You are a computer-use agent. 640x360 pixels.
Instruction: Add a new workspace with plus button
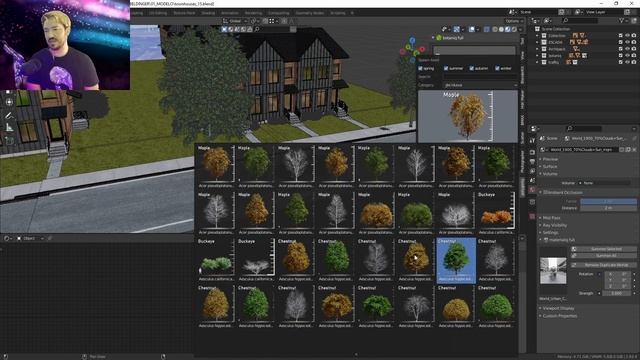[x=352, y=13]
